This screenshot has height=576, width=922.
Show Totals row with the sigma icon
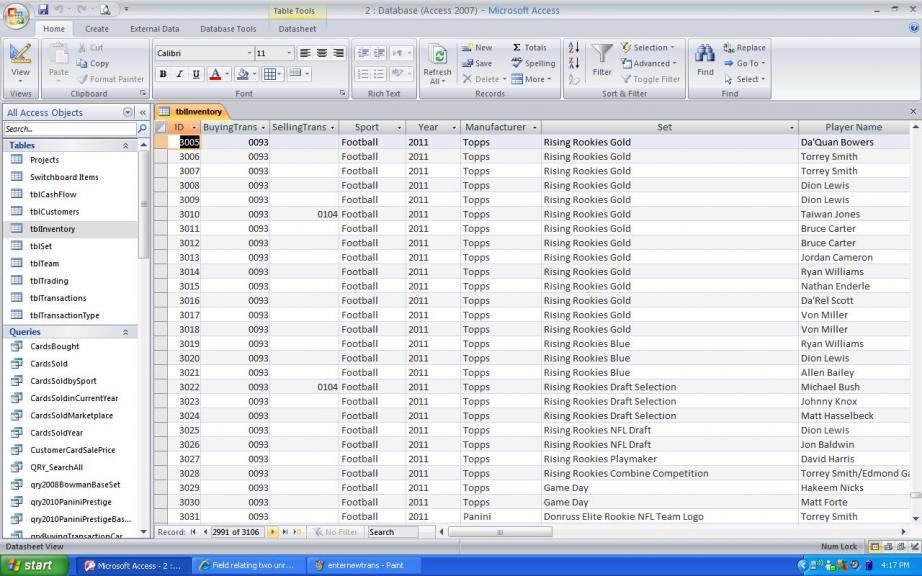[529, 48]
